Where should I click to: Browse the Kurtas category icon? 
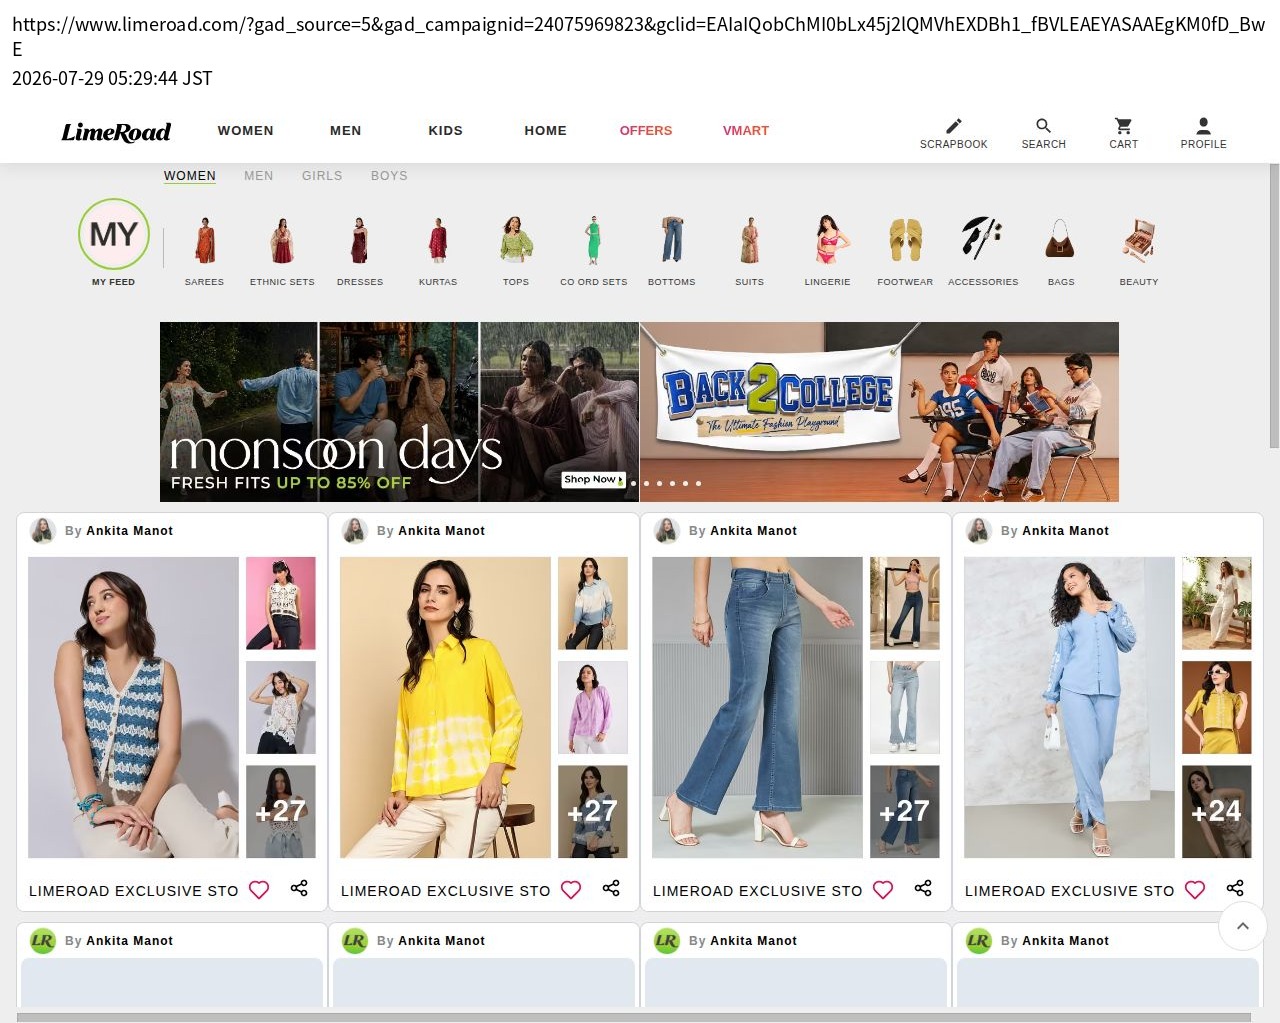pyautogui.click(x=438, y=240)
